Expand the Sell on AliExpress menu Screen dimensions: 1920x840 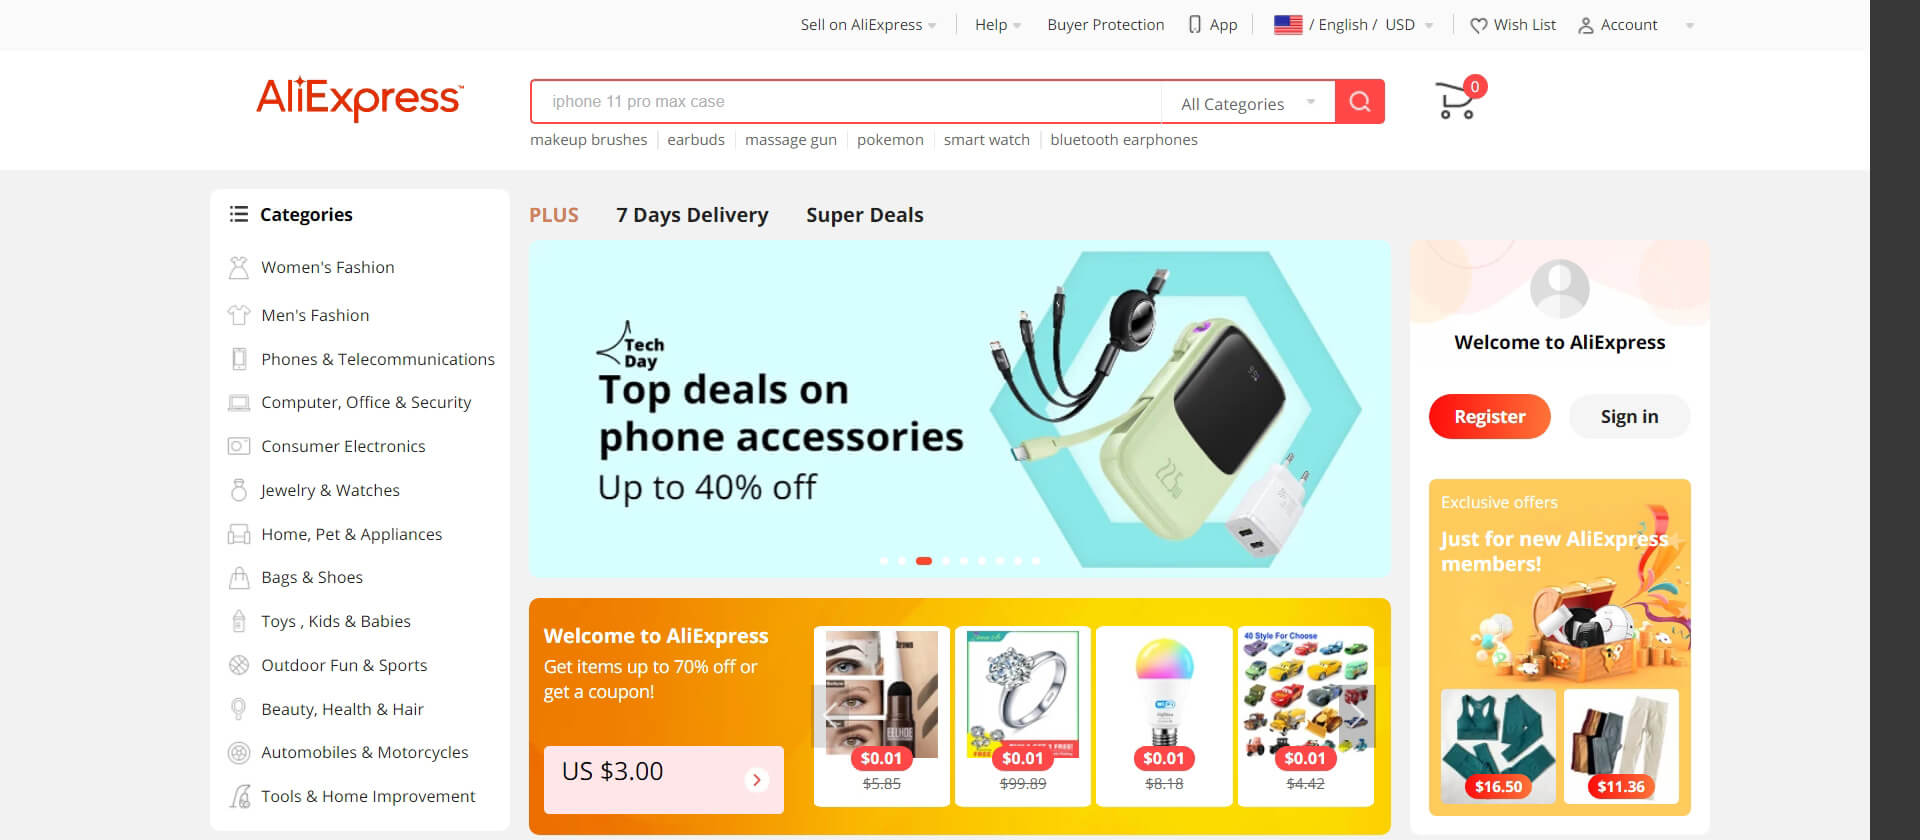tap(868, 25)
